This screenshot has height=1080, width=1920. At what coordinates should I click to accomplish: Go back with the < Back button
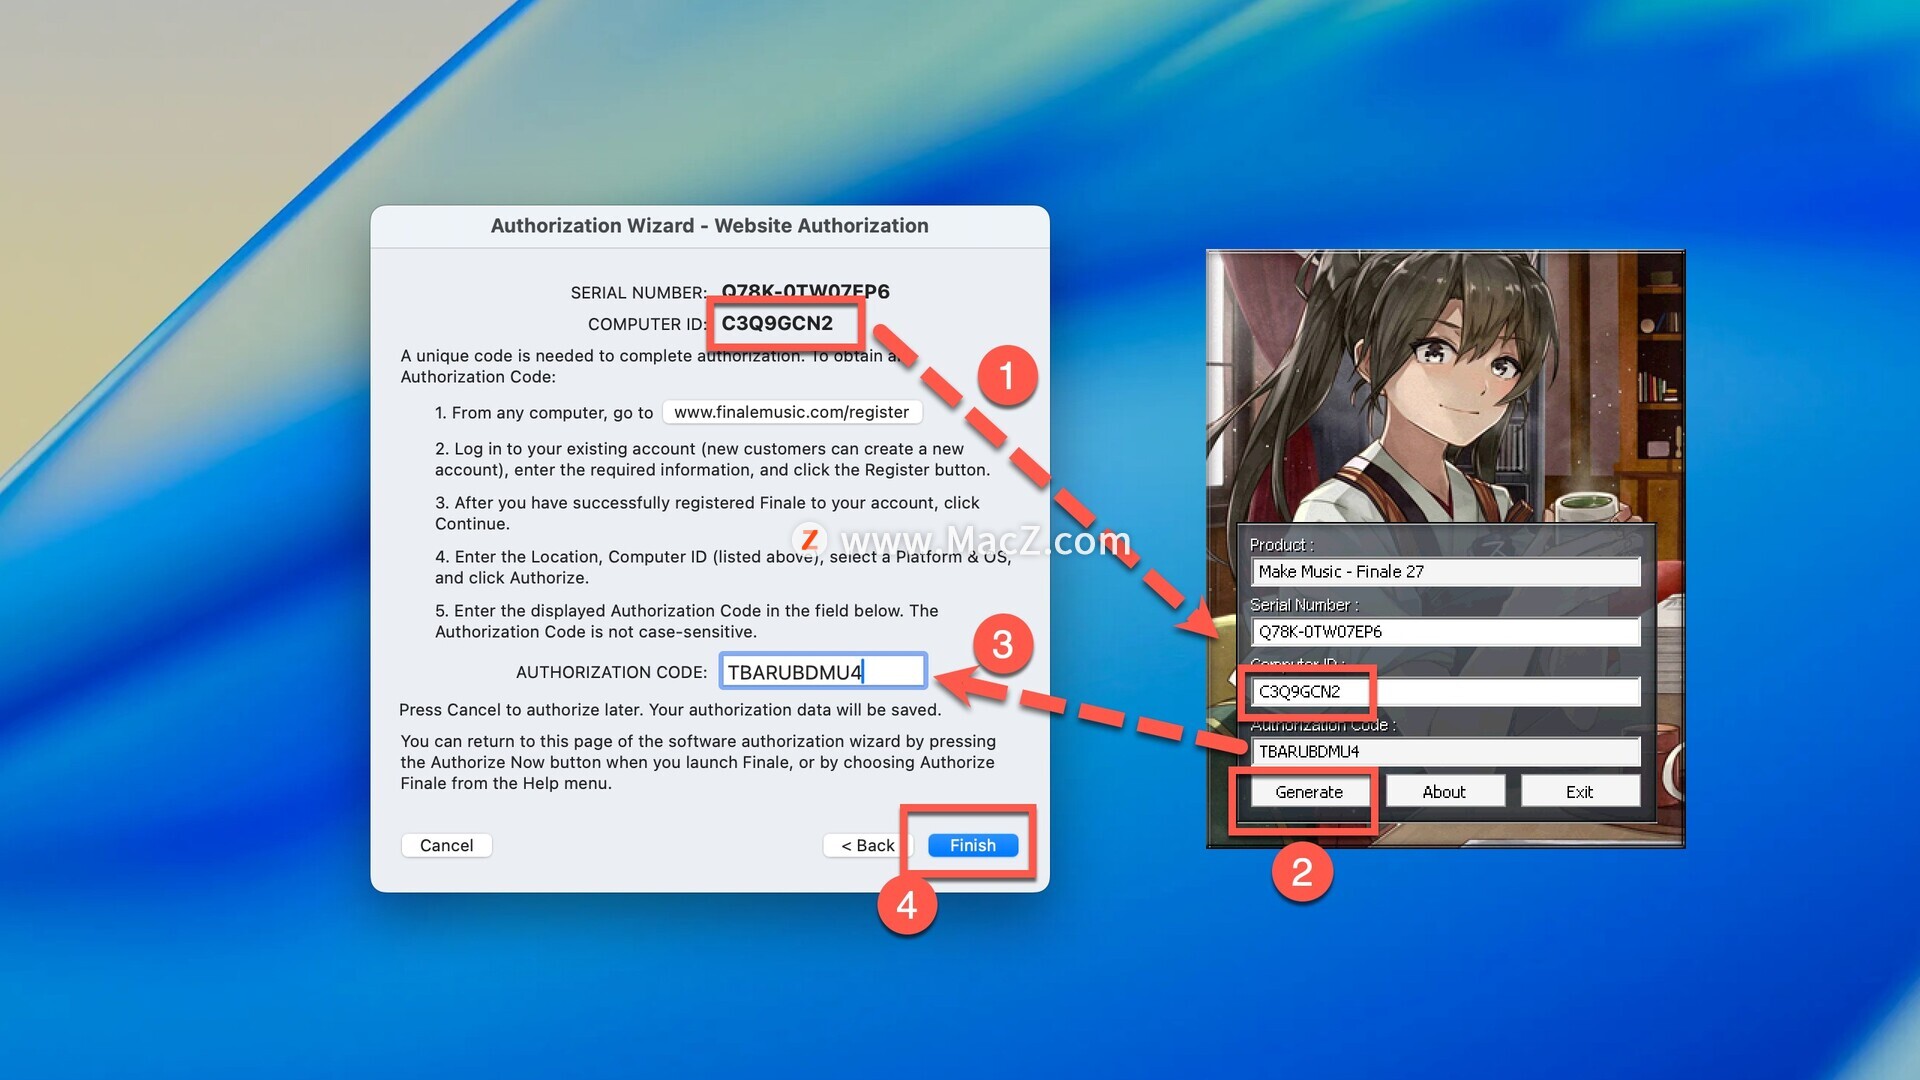click(x=866, y=845)
